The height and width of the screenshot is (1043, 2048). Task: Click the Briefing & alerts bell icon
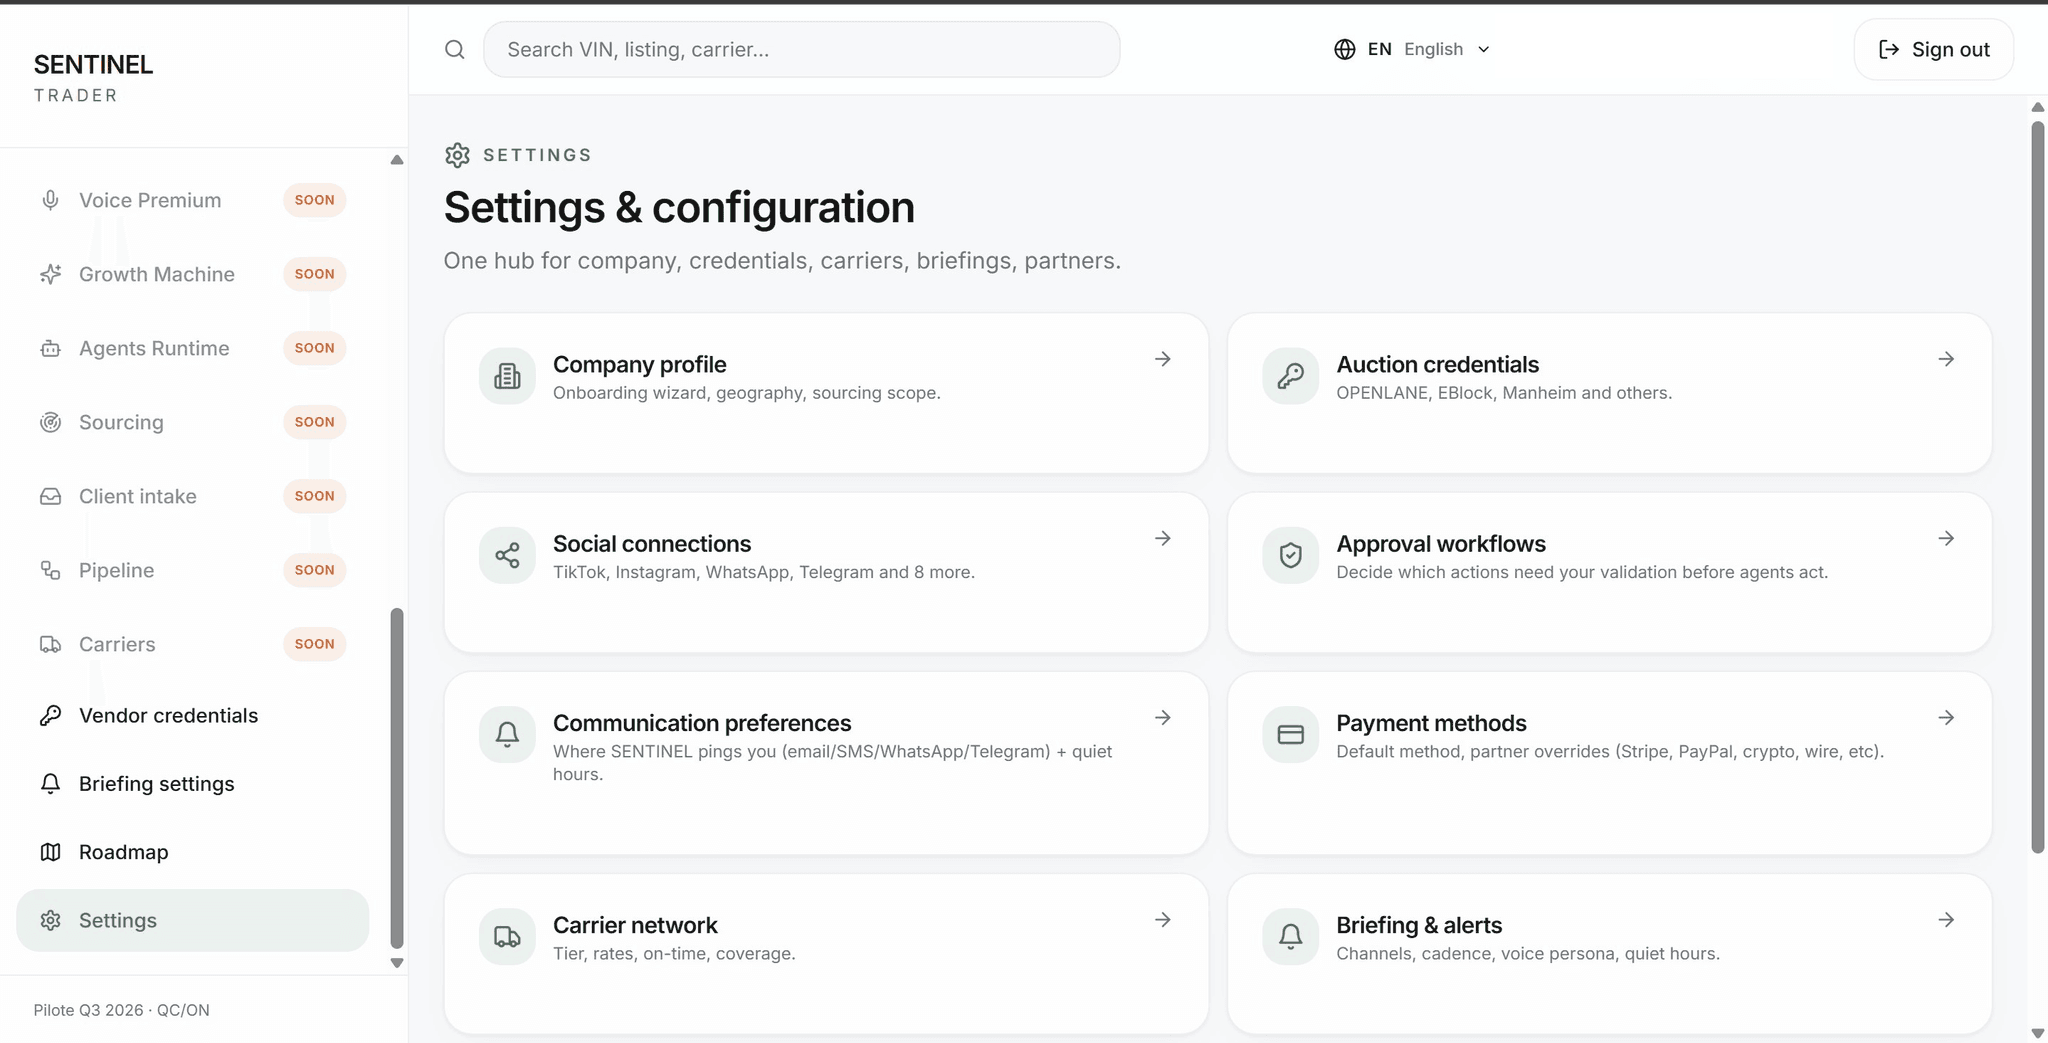1290,936
